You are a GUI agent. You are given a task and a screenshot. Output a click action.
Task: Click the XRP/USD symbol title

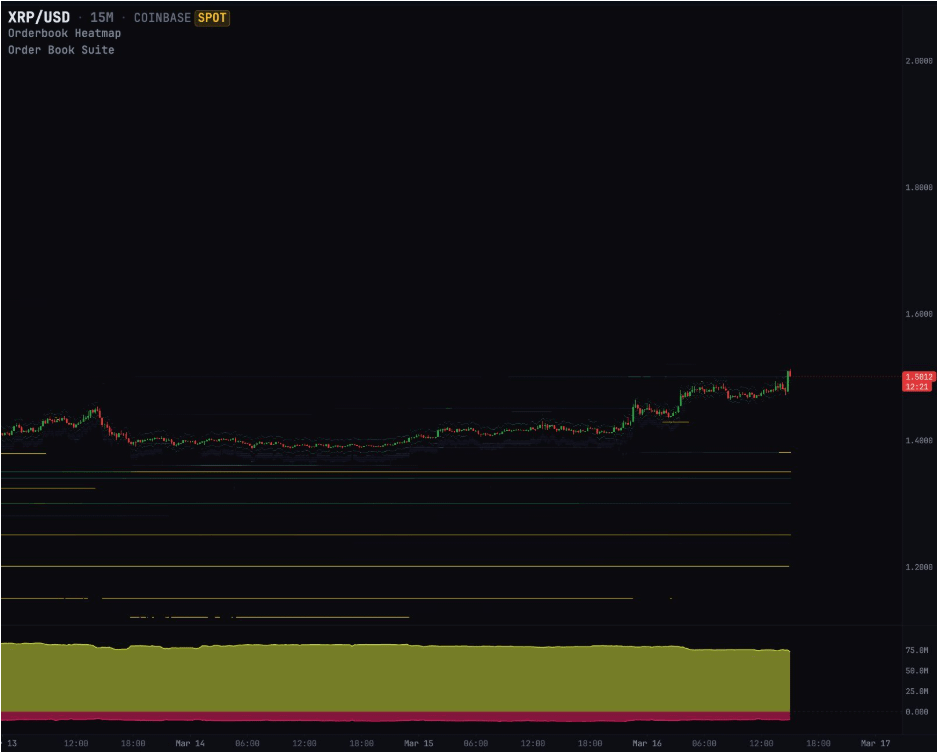pyautogui.click(x=39, y=17)
